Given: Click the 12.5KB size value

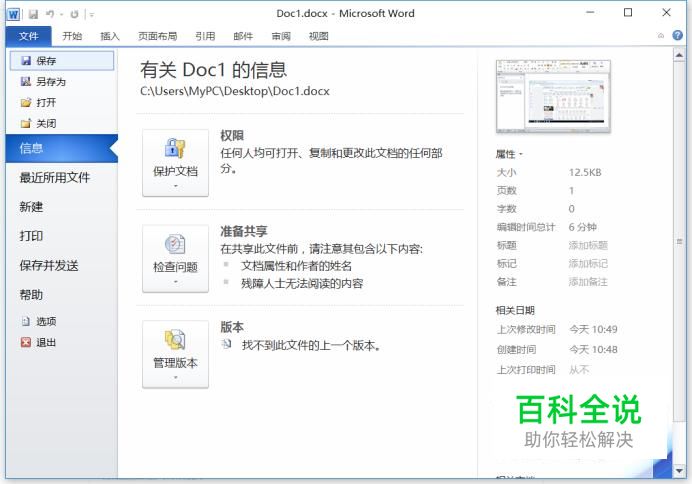Looking at the screenshot, I should pyautogui.click(x=585, y=172).
